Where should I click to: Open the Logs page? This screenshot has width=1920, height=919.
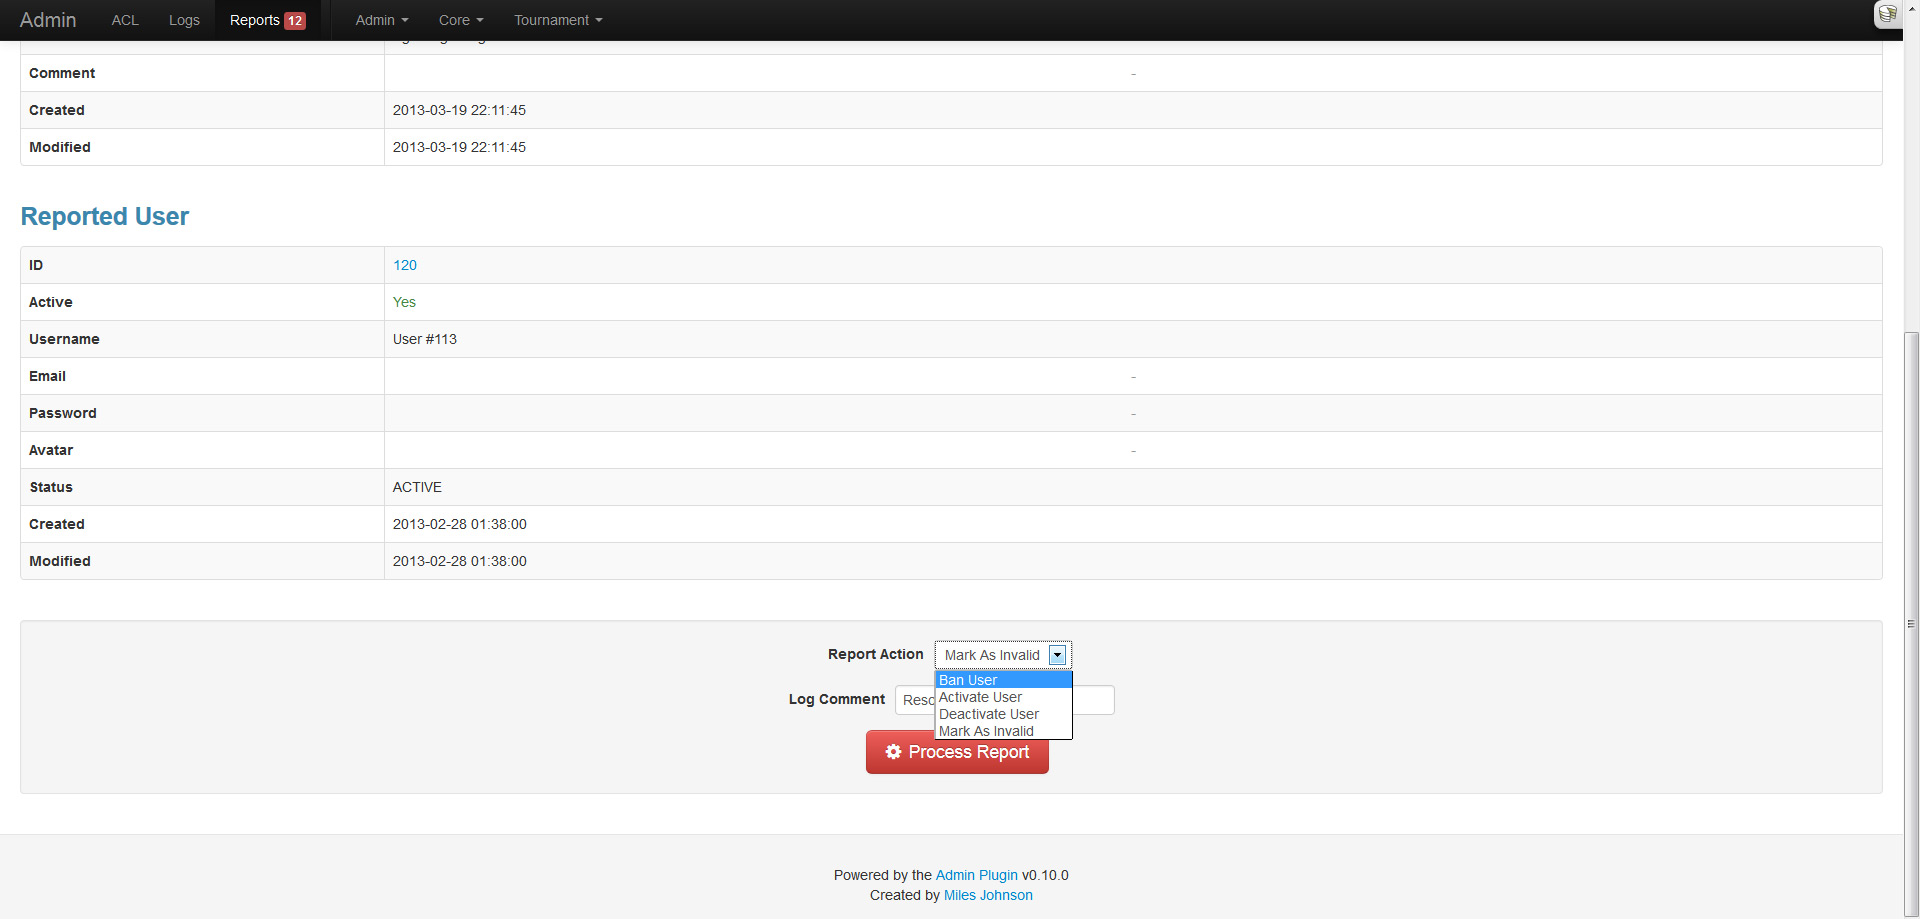coord(184,20)
